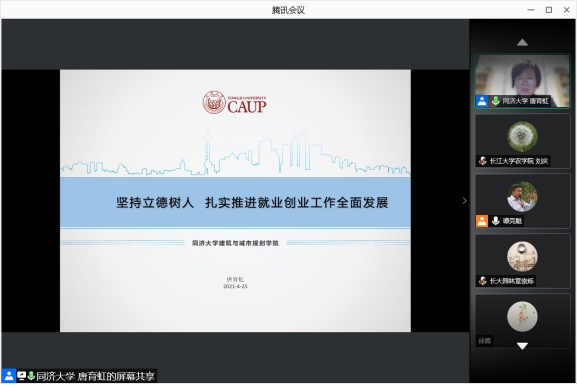
Task: Click the round avatar photo of 谭亮魁
Action: point(522,197)
